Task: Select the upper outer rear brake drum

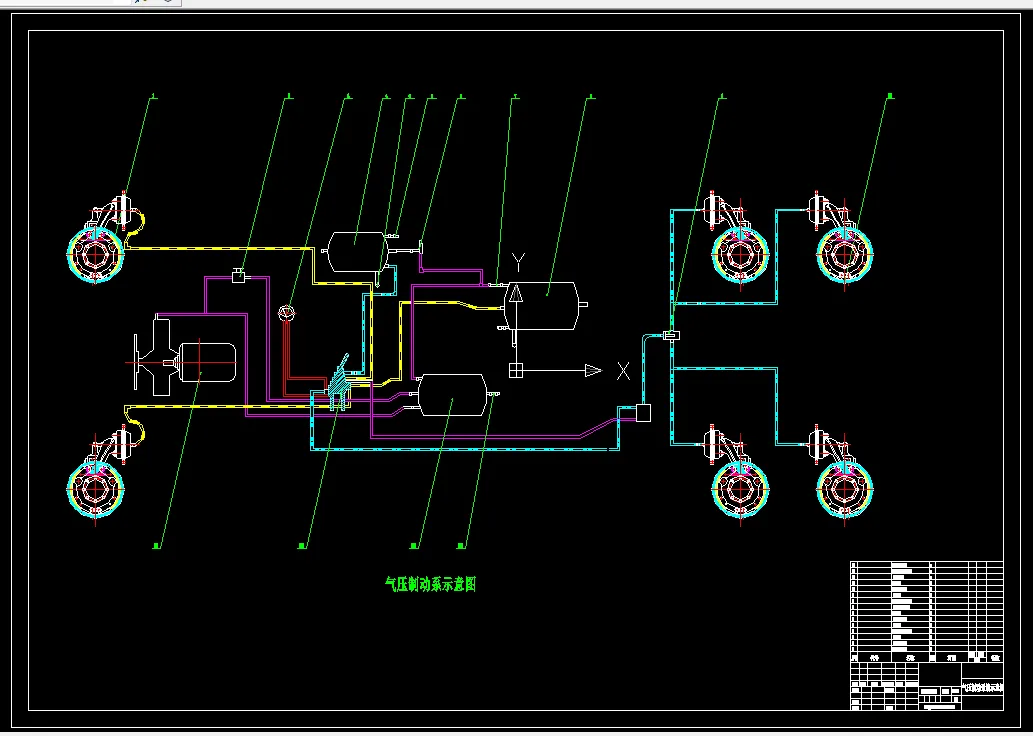Action: coord(845,255)
